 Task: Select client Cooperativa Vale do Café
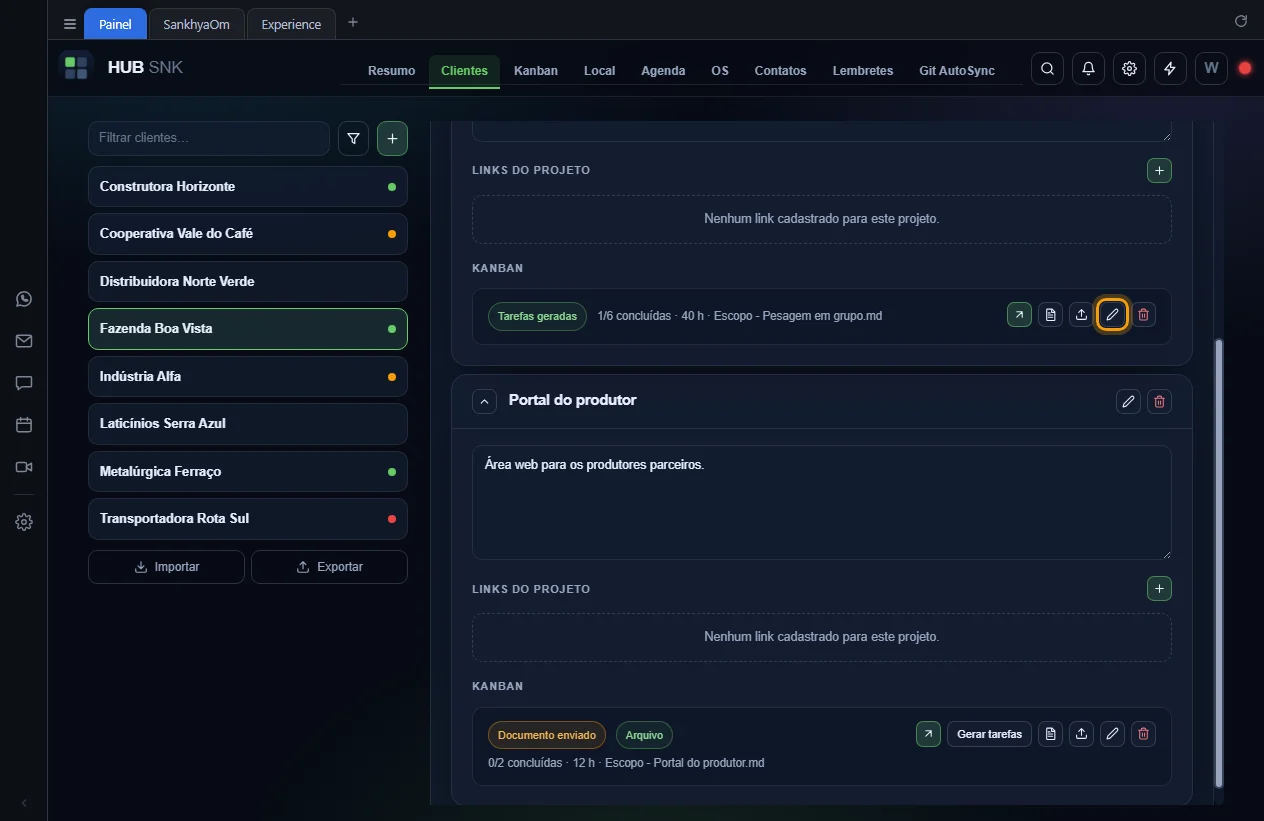(248, 234)
